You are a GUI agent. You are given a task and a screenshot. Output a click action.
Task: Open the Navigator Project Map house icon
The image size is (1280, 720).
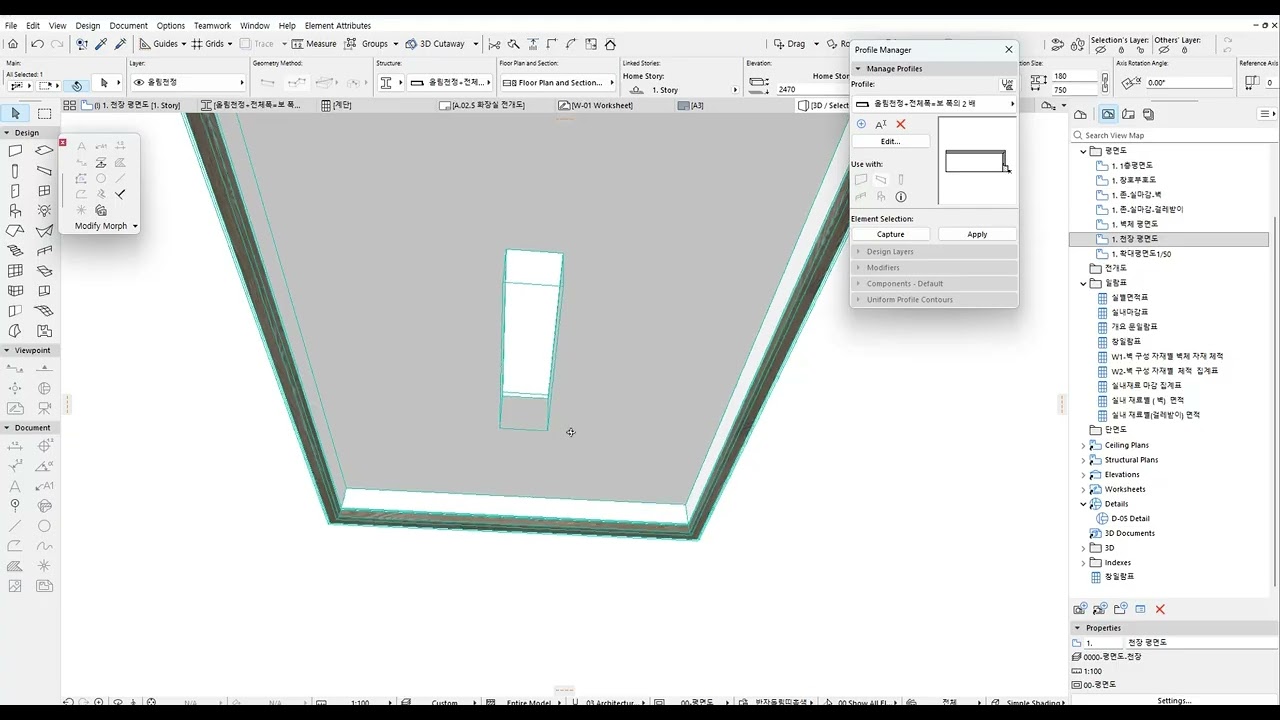tap(1080, 114)
